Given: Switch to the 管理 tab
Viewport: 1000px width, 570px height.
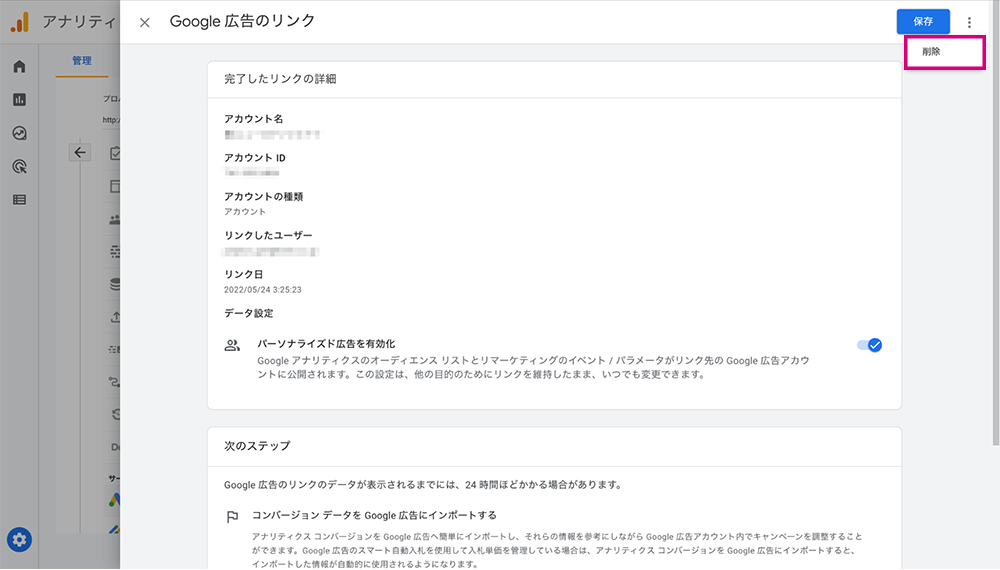Looking at the screenshot, I should point(82,61).
